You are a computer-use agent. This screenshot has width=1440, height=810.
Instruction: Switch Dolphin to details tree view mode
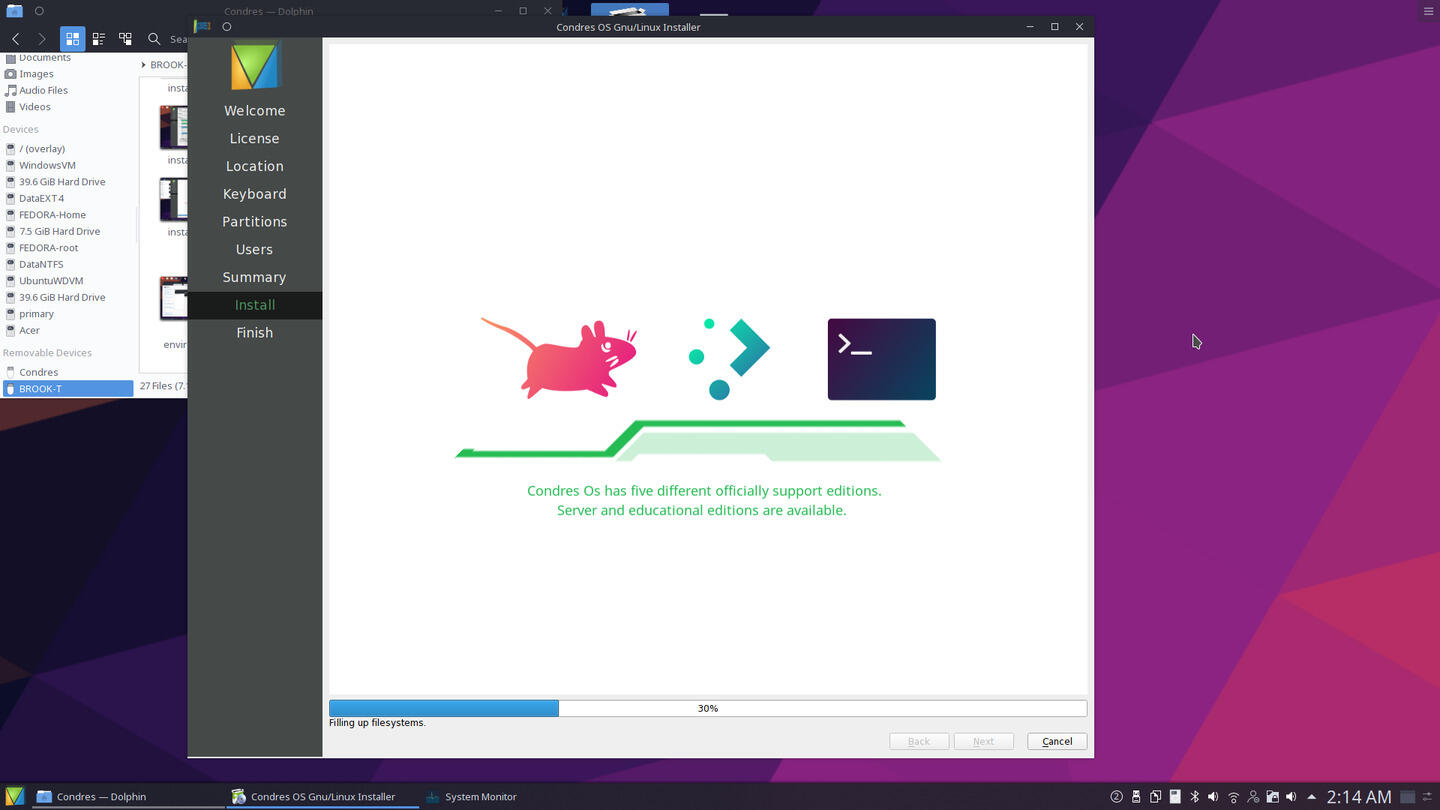coord(125,39)
